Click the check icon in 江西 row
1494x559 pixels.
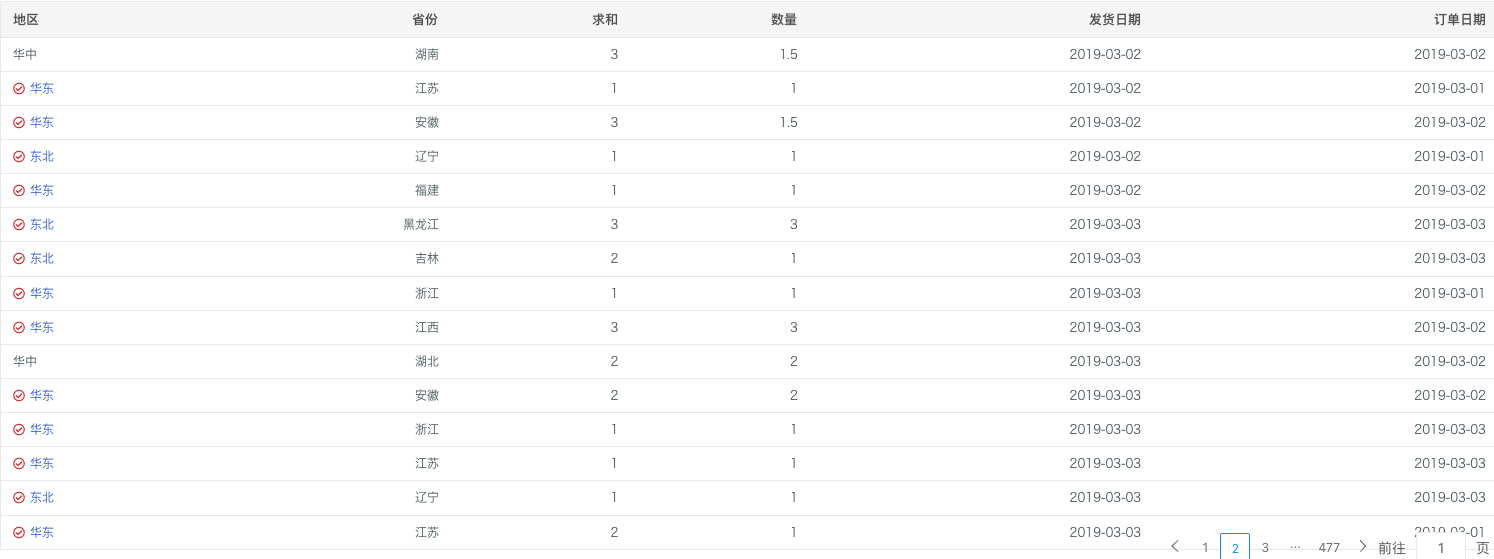tap(19, 328)
